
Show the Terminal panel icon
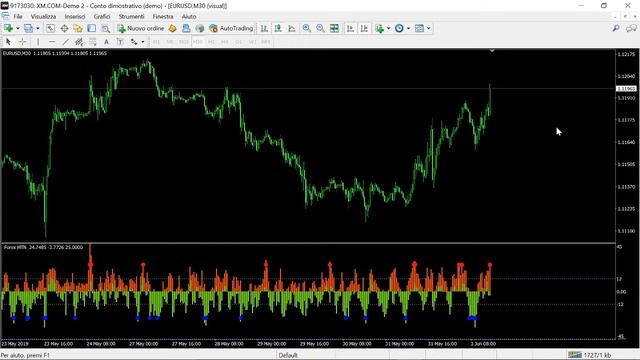click(91, 28)
